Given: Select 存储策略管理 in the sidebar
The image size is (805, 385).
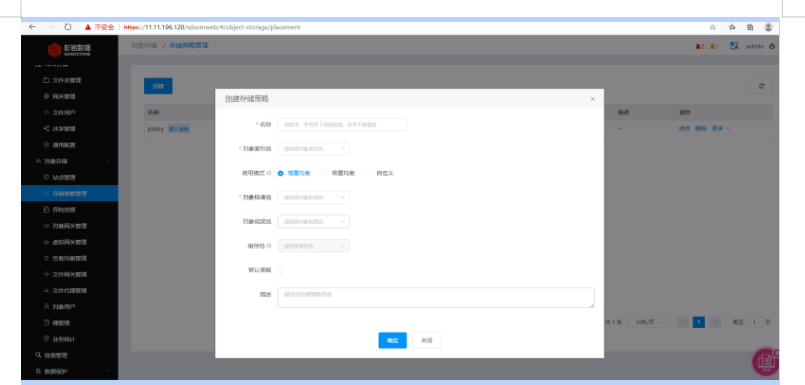Looking at the screenshot, I should click(x=69, y=194).
